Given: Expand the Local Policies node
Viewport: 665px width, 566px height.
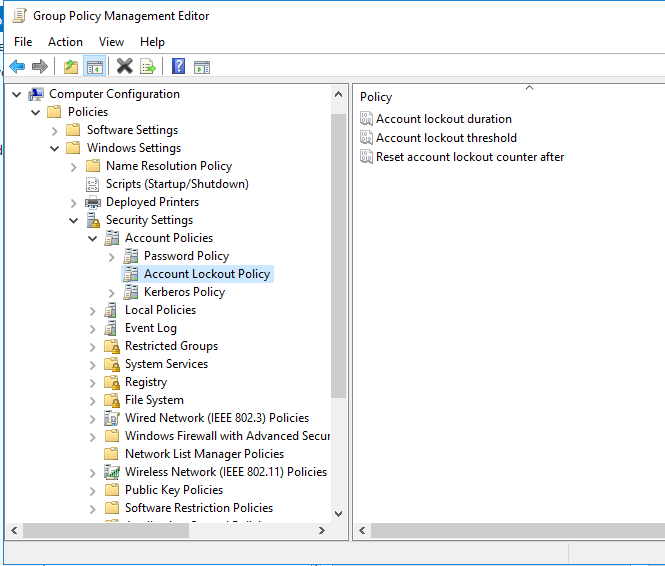Looking at the screenshot, I should coord(92,311).
